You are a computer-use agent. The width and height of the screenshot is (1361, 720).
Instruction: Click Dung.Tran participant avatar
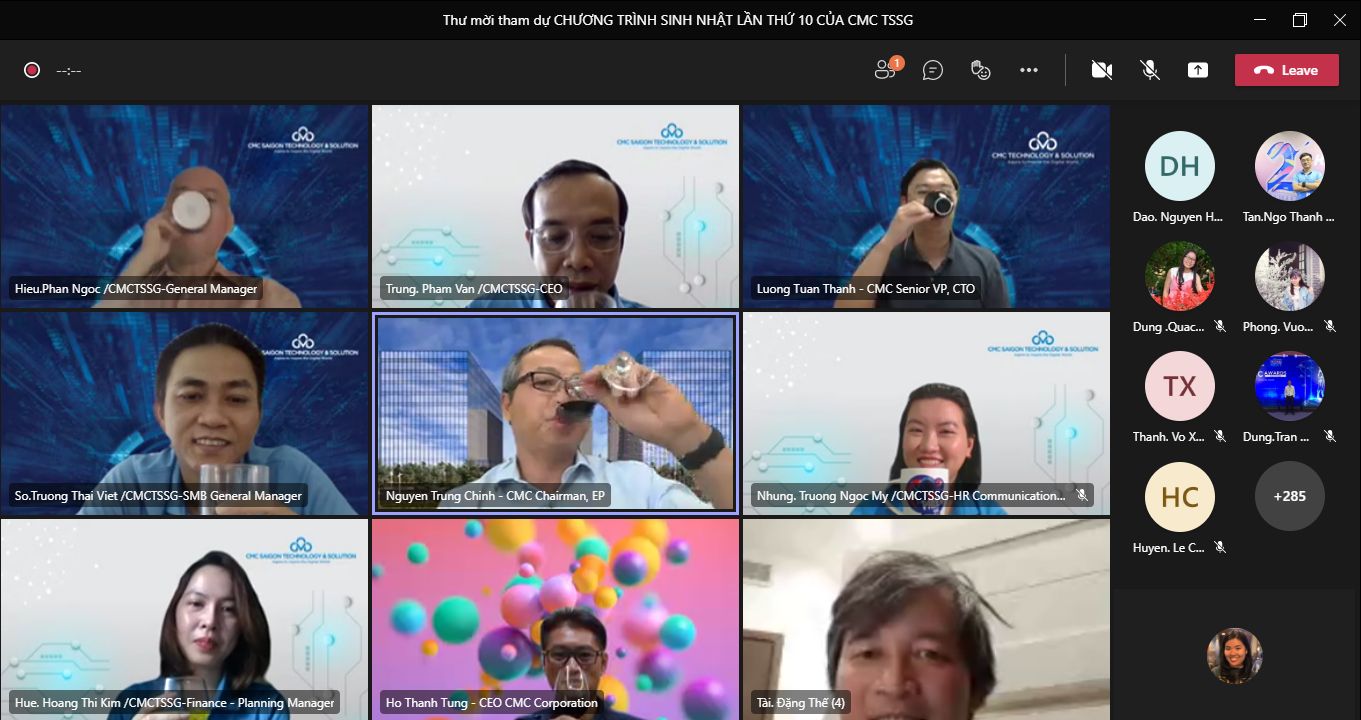1290,386
